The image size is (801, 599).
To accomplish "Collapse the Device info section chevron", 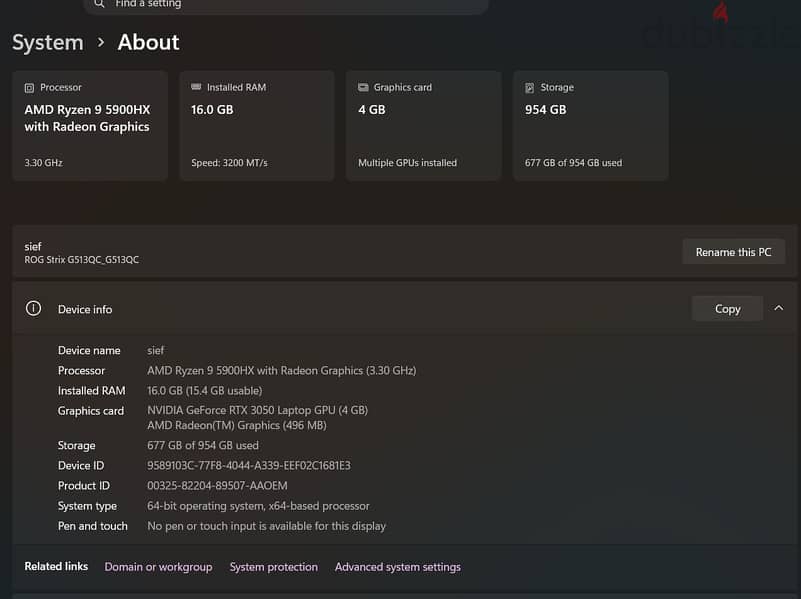I will [x=778, y=308].
